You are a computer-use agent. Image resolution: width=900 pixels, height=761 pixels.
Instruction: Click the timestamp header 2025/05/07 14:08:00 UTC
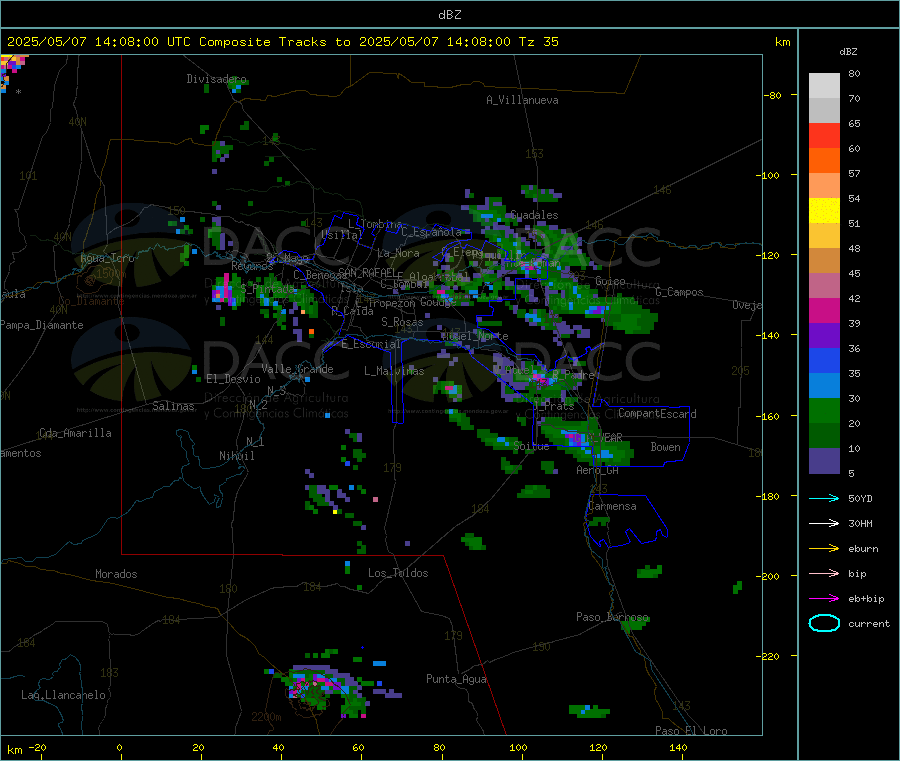pos(99,42)
